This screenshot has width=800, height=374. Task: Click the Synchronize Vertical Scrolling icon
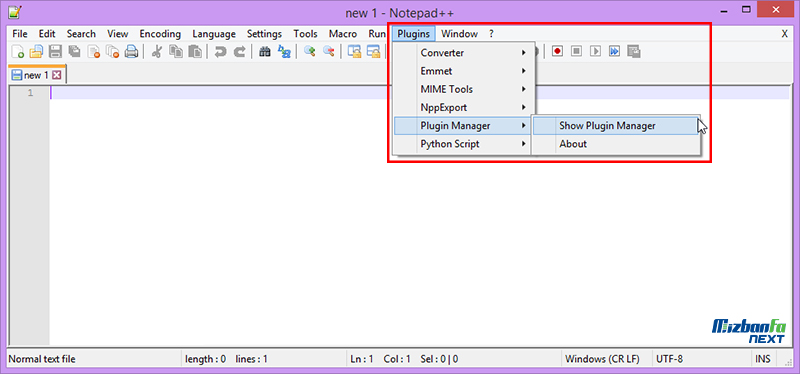[x=354, y=51]
